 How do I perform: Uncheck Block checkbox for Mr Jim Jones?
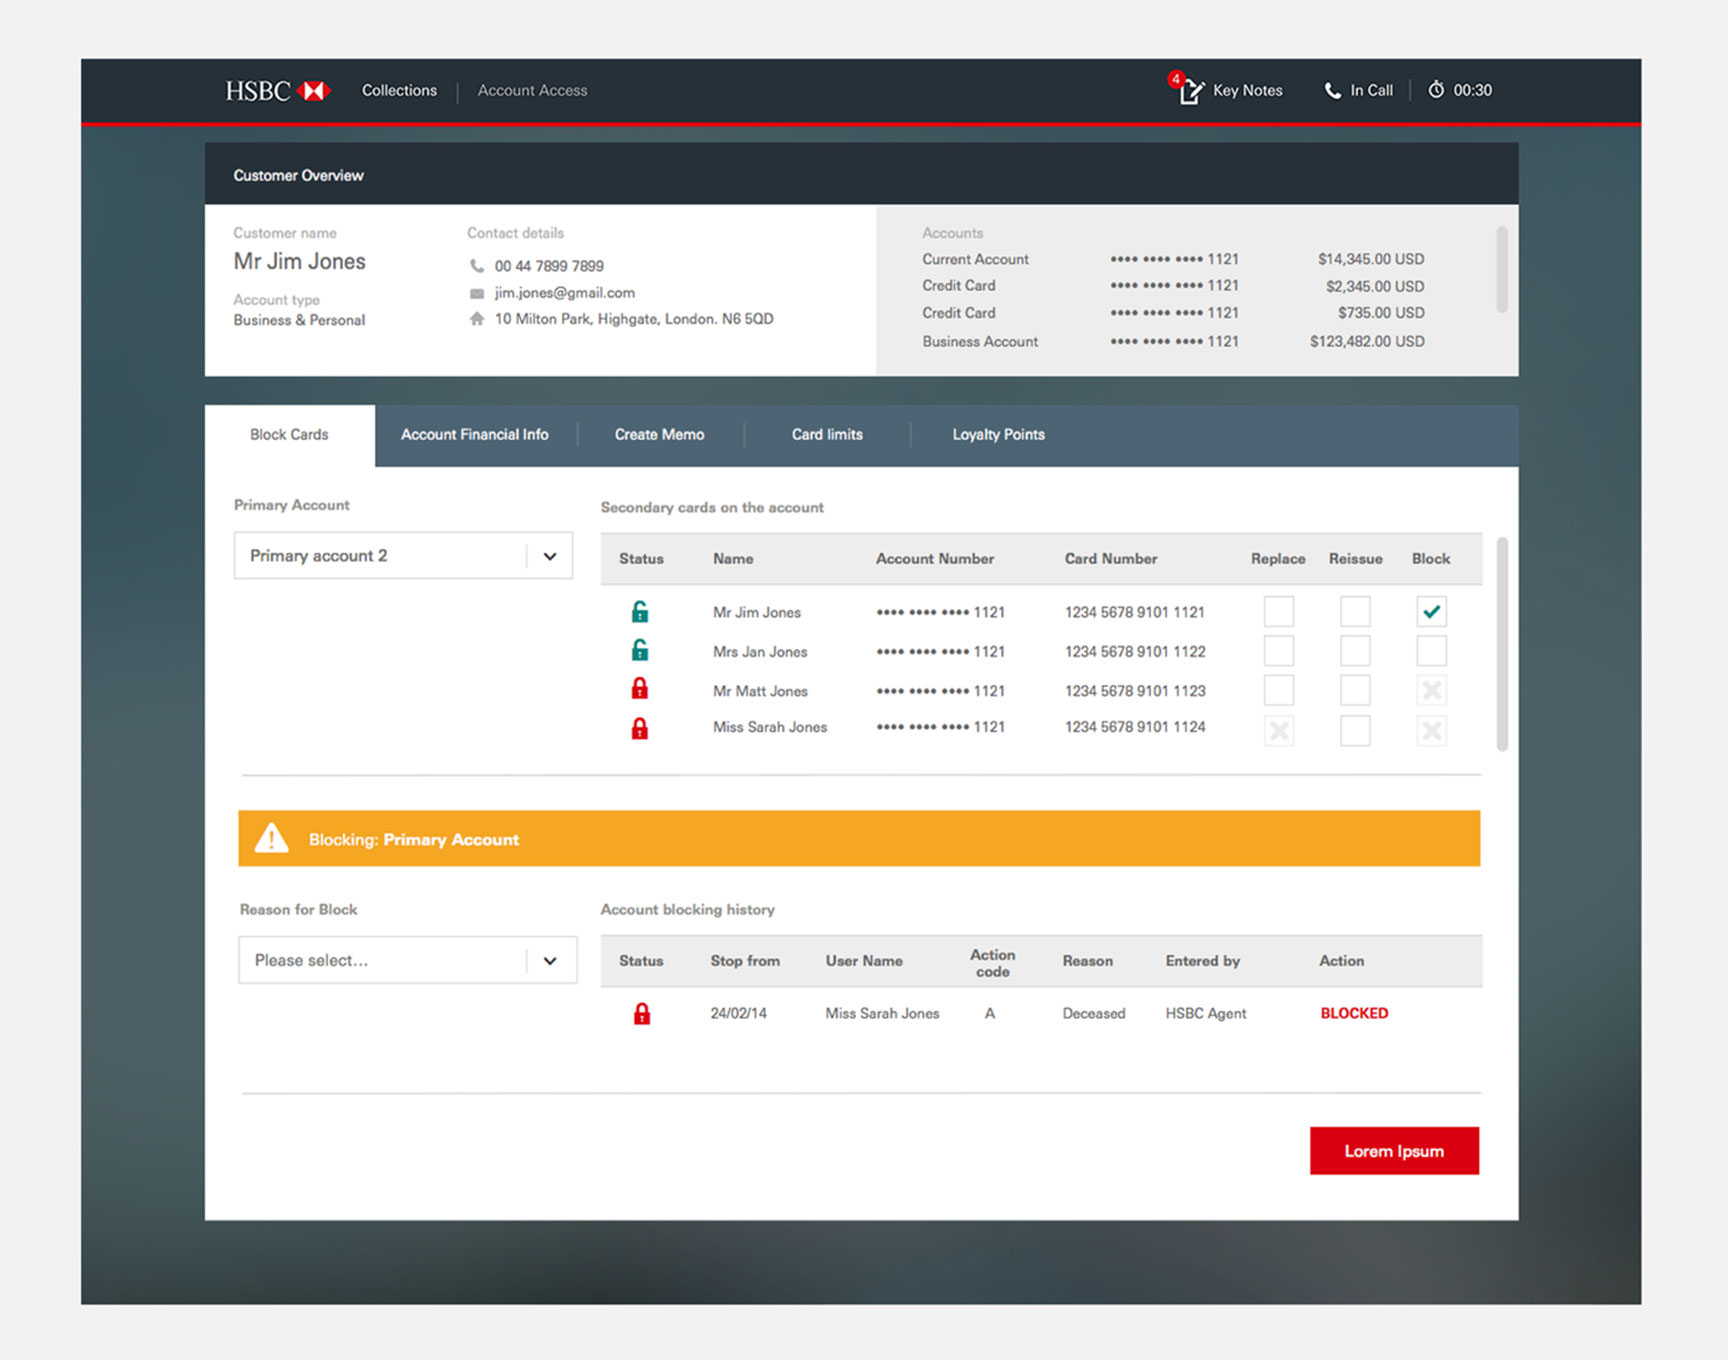coord(1431,611)
